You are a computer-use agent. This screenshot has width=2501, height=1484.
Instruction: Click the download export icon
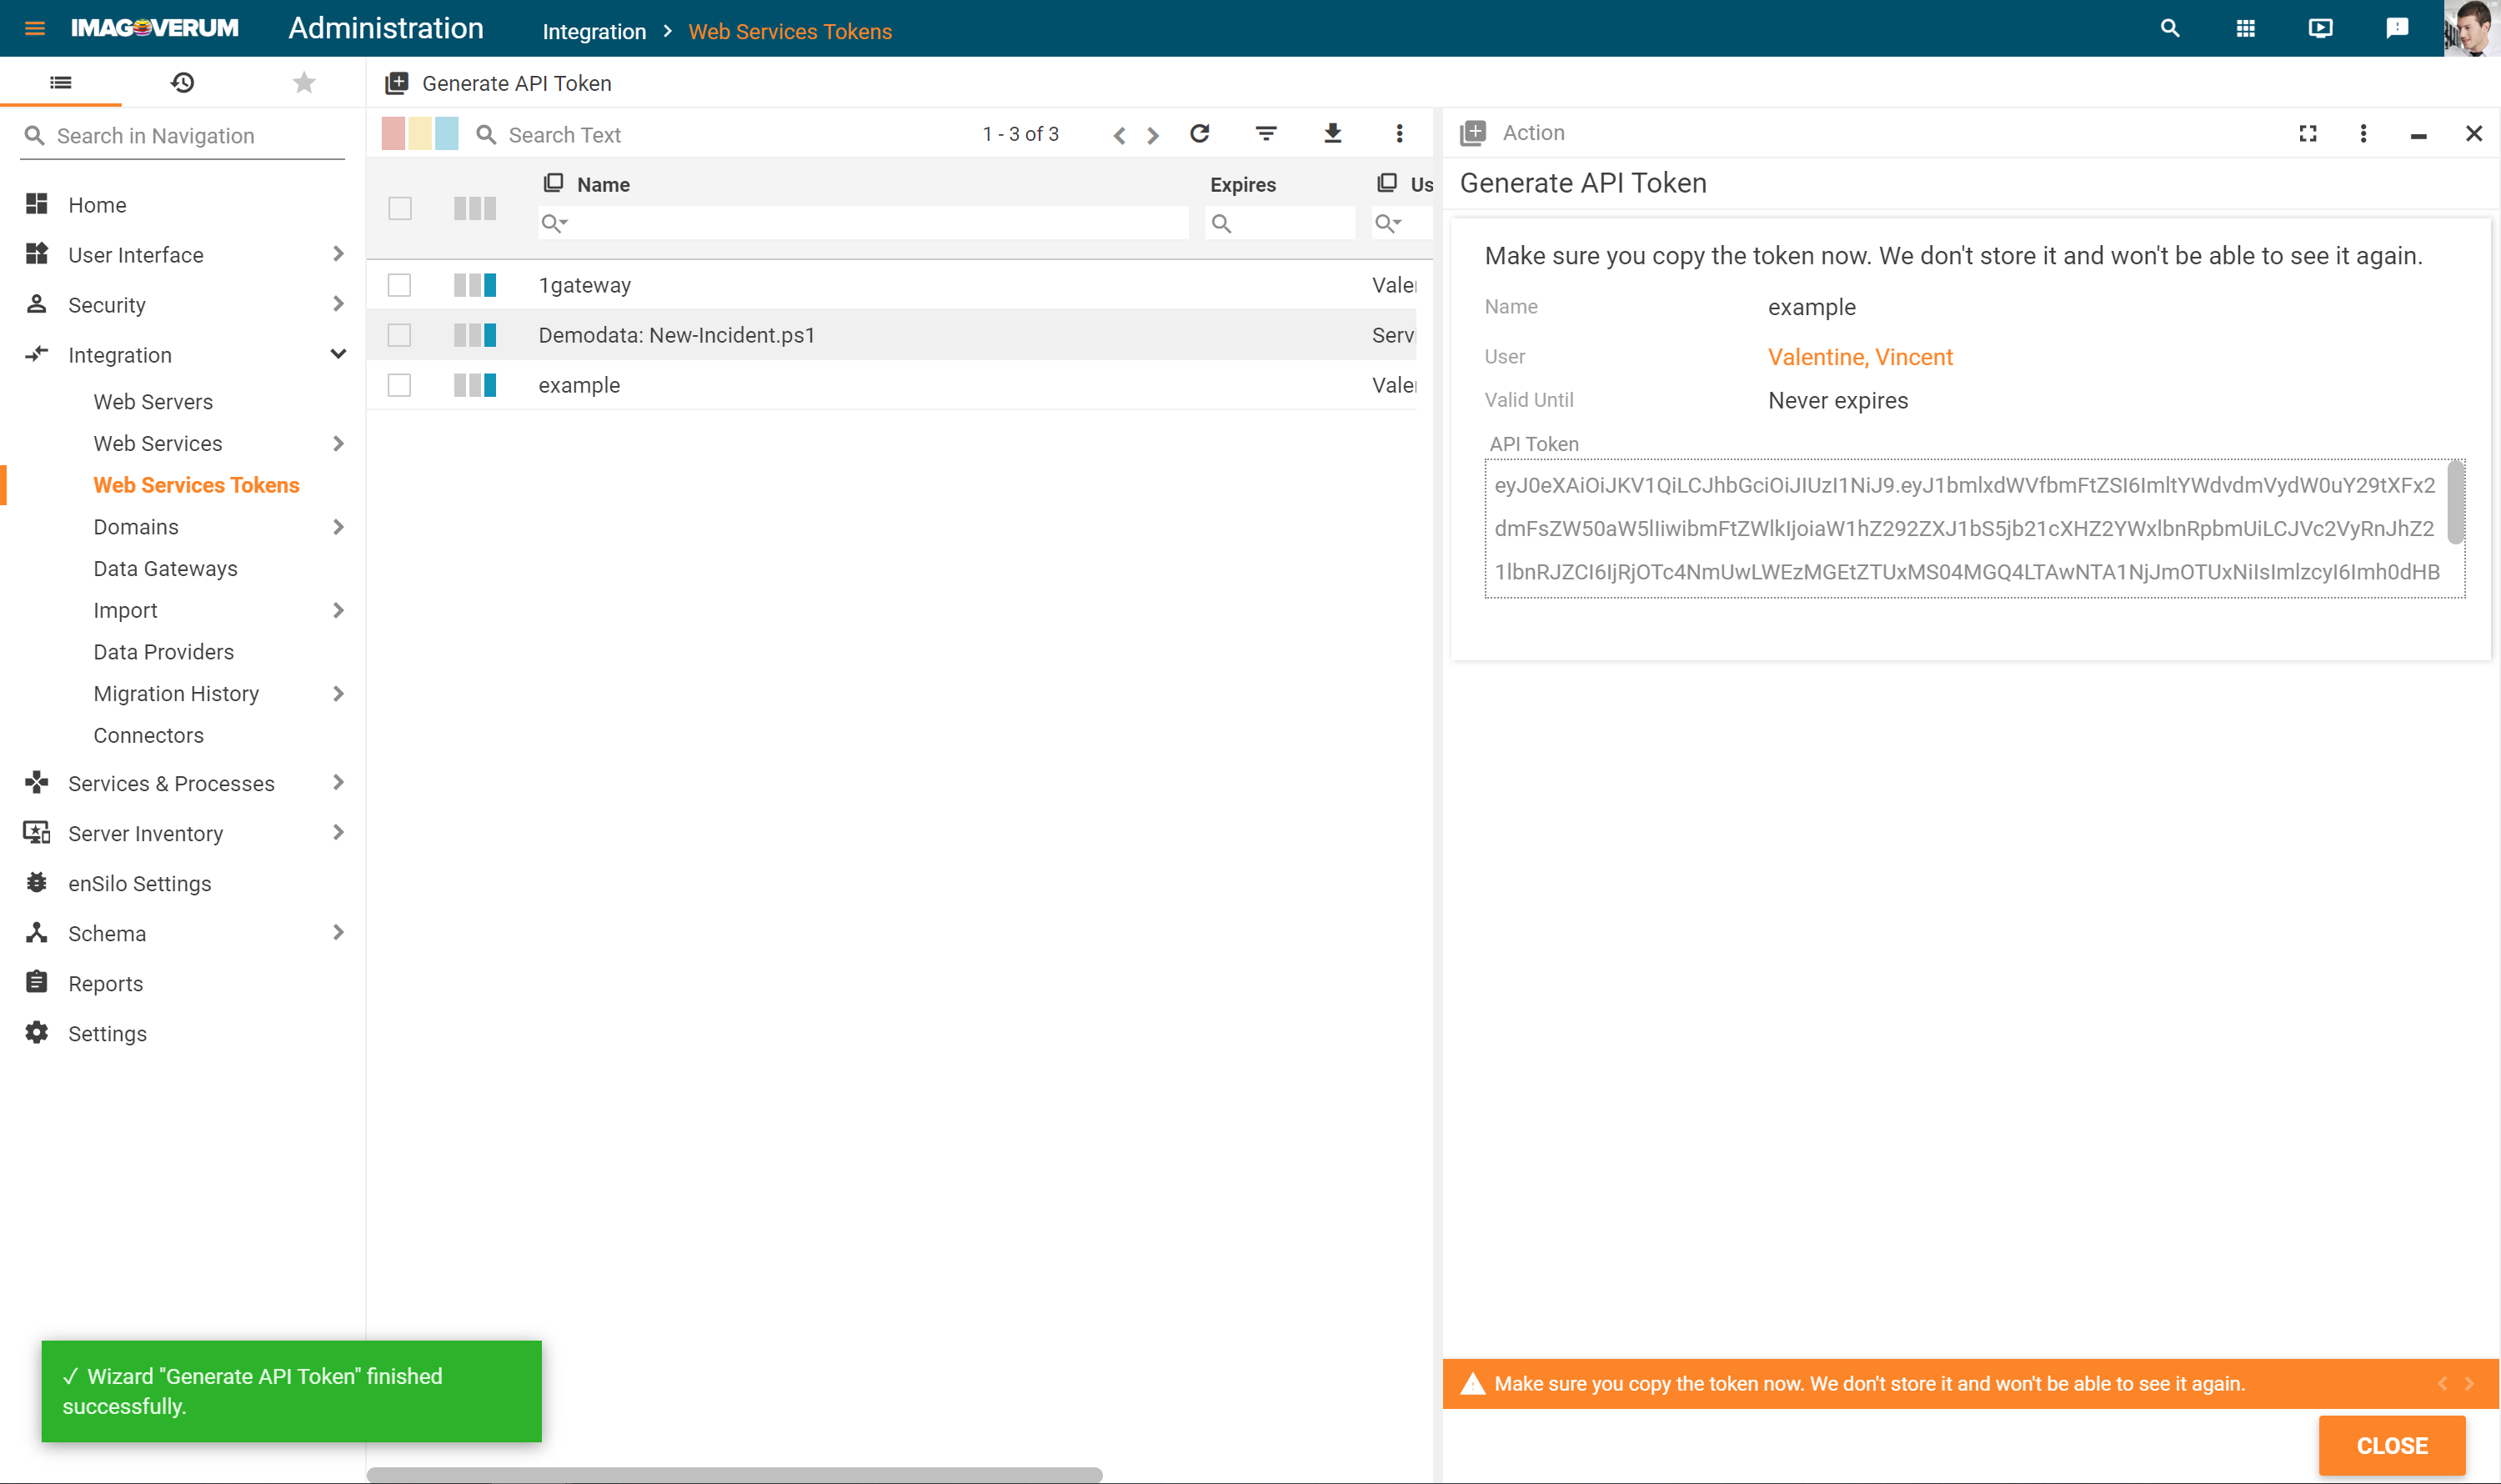pos(1332,133)
